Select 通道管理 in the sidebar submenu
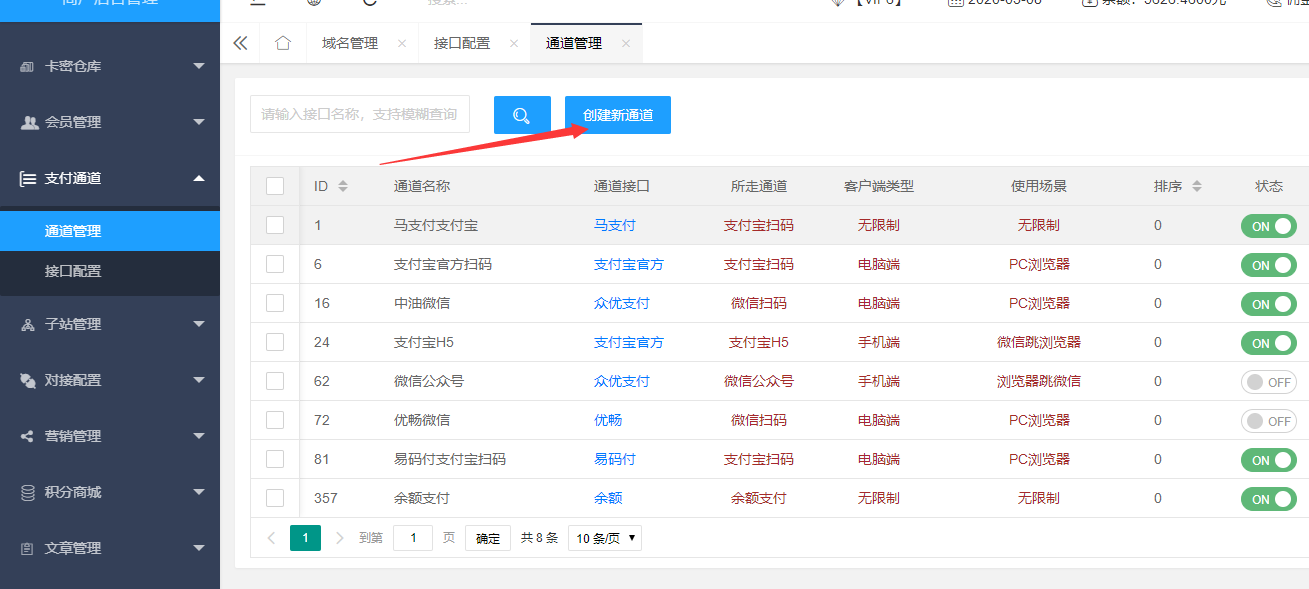The image size is (1309, 589). coord(110,231)
